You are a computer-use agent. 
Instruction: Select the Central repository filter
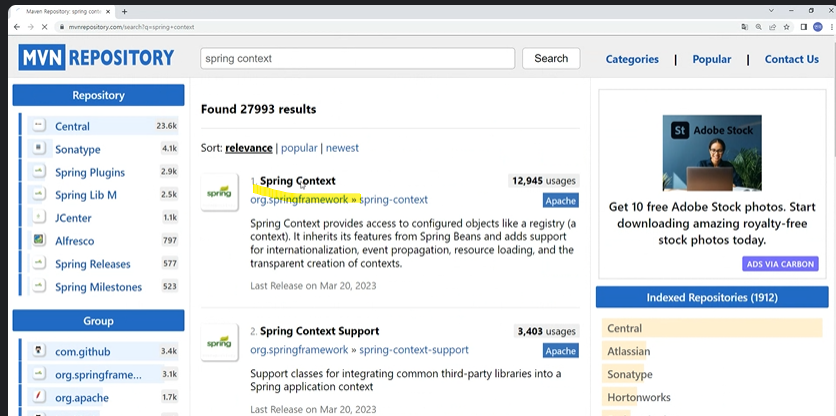click(x=72, y=126)
